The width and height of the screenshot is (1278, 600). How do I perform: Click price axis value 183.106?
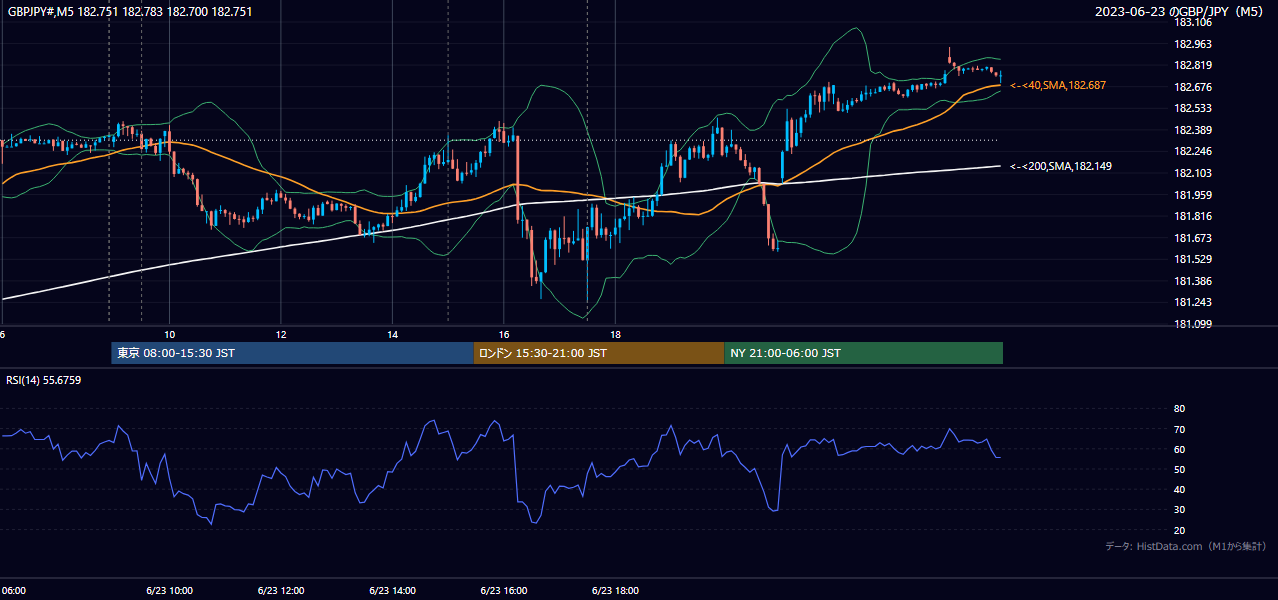(x=1192, y=22)
